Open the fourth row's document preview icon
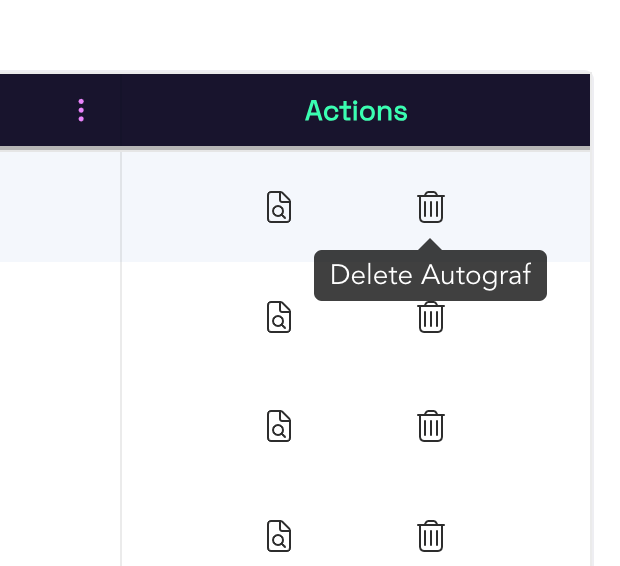 (x=279, y=535)
